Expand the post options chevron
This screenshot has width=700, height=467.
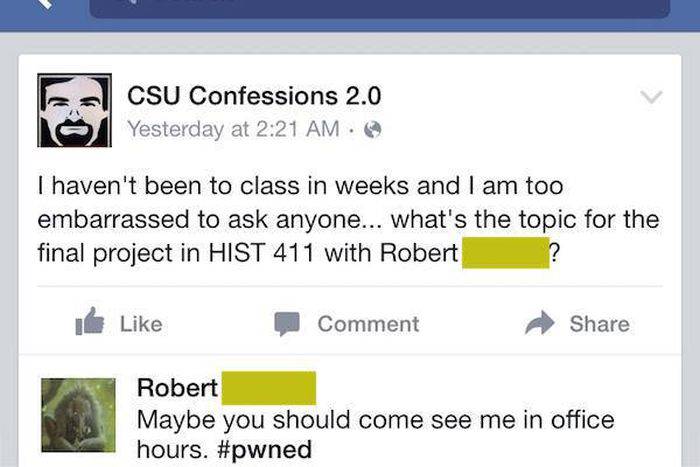651,98
